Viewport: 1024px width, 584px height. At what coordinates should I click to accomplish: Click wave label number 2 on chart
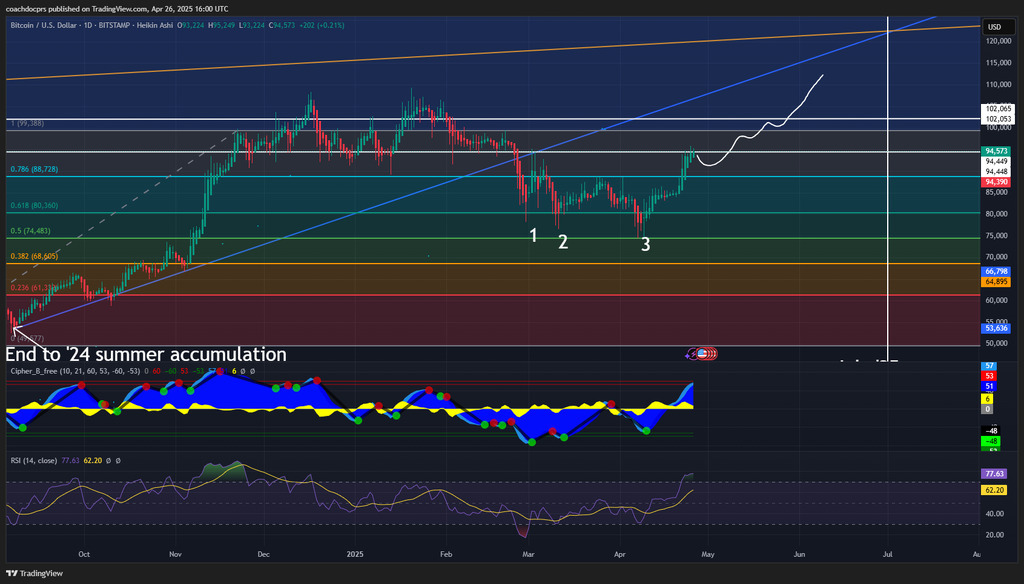(x=563, y=242)
